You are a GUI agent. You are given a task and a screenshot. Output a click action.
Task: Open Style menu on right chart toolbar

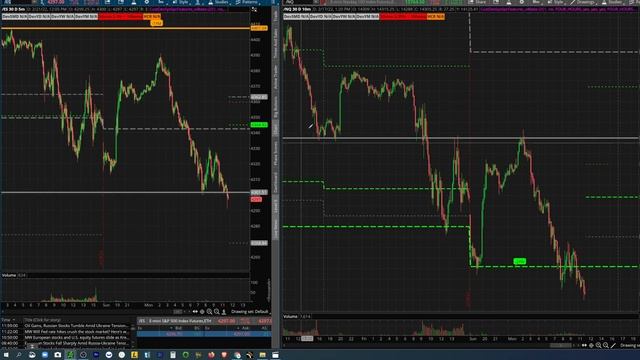tap(556, 2)
